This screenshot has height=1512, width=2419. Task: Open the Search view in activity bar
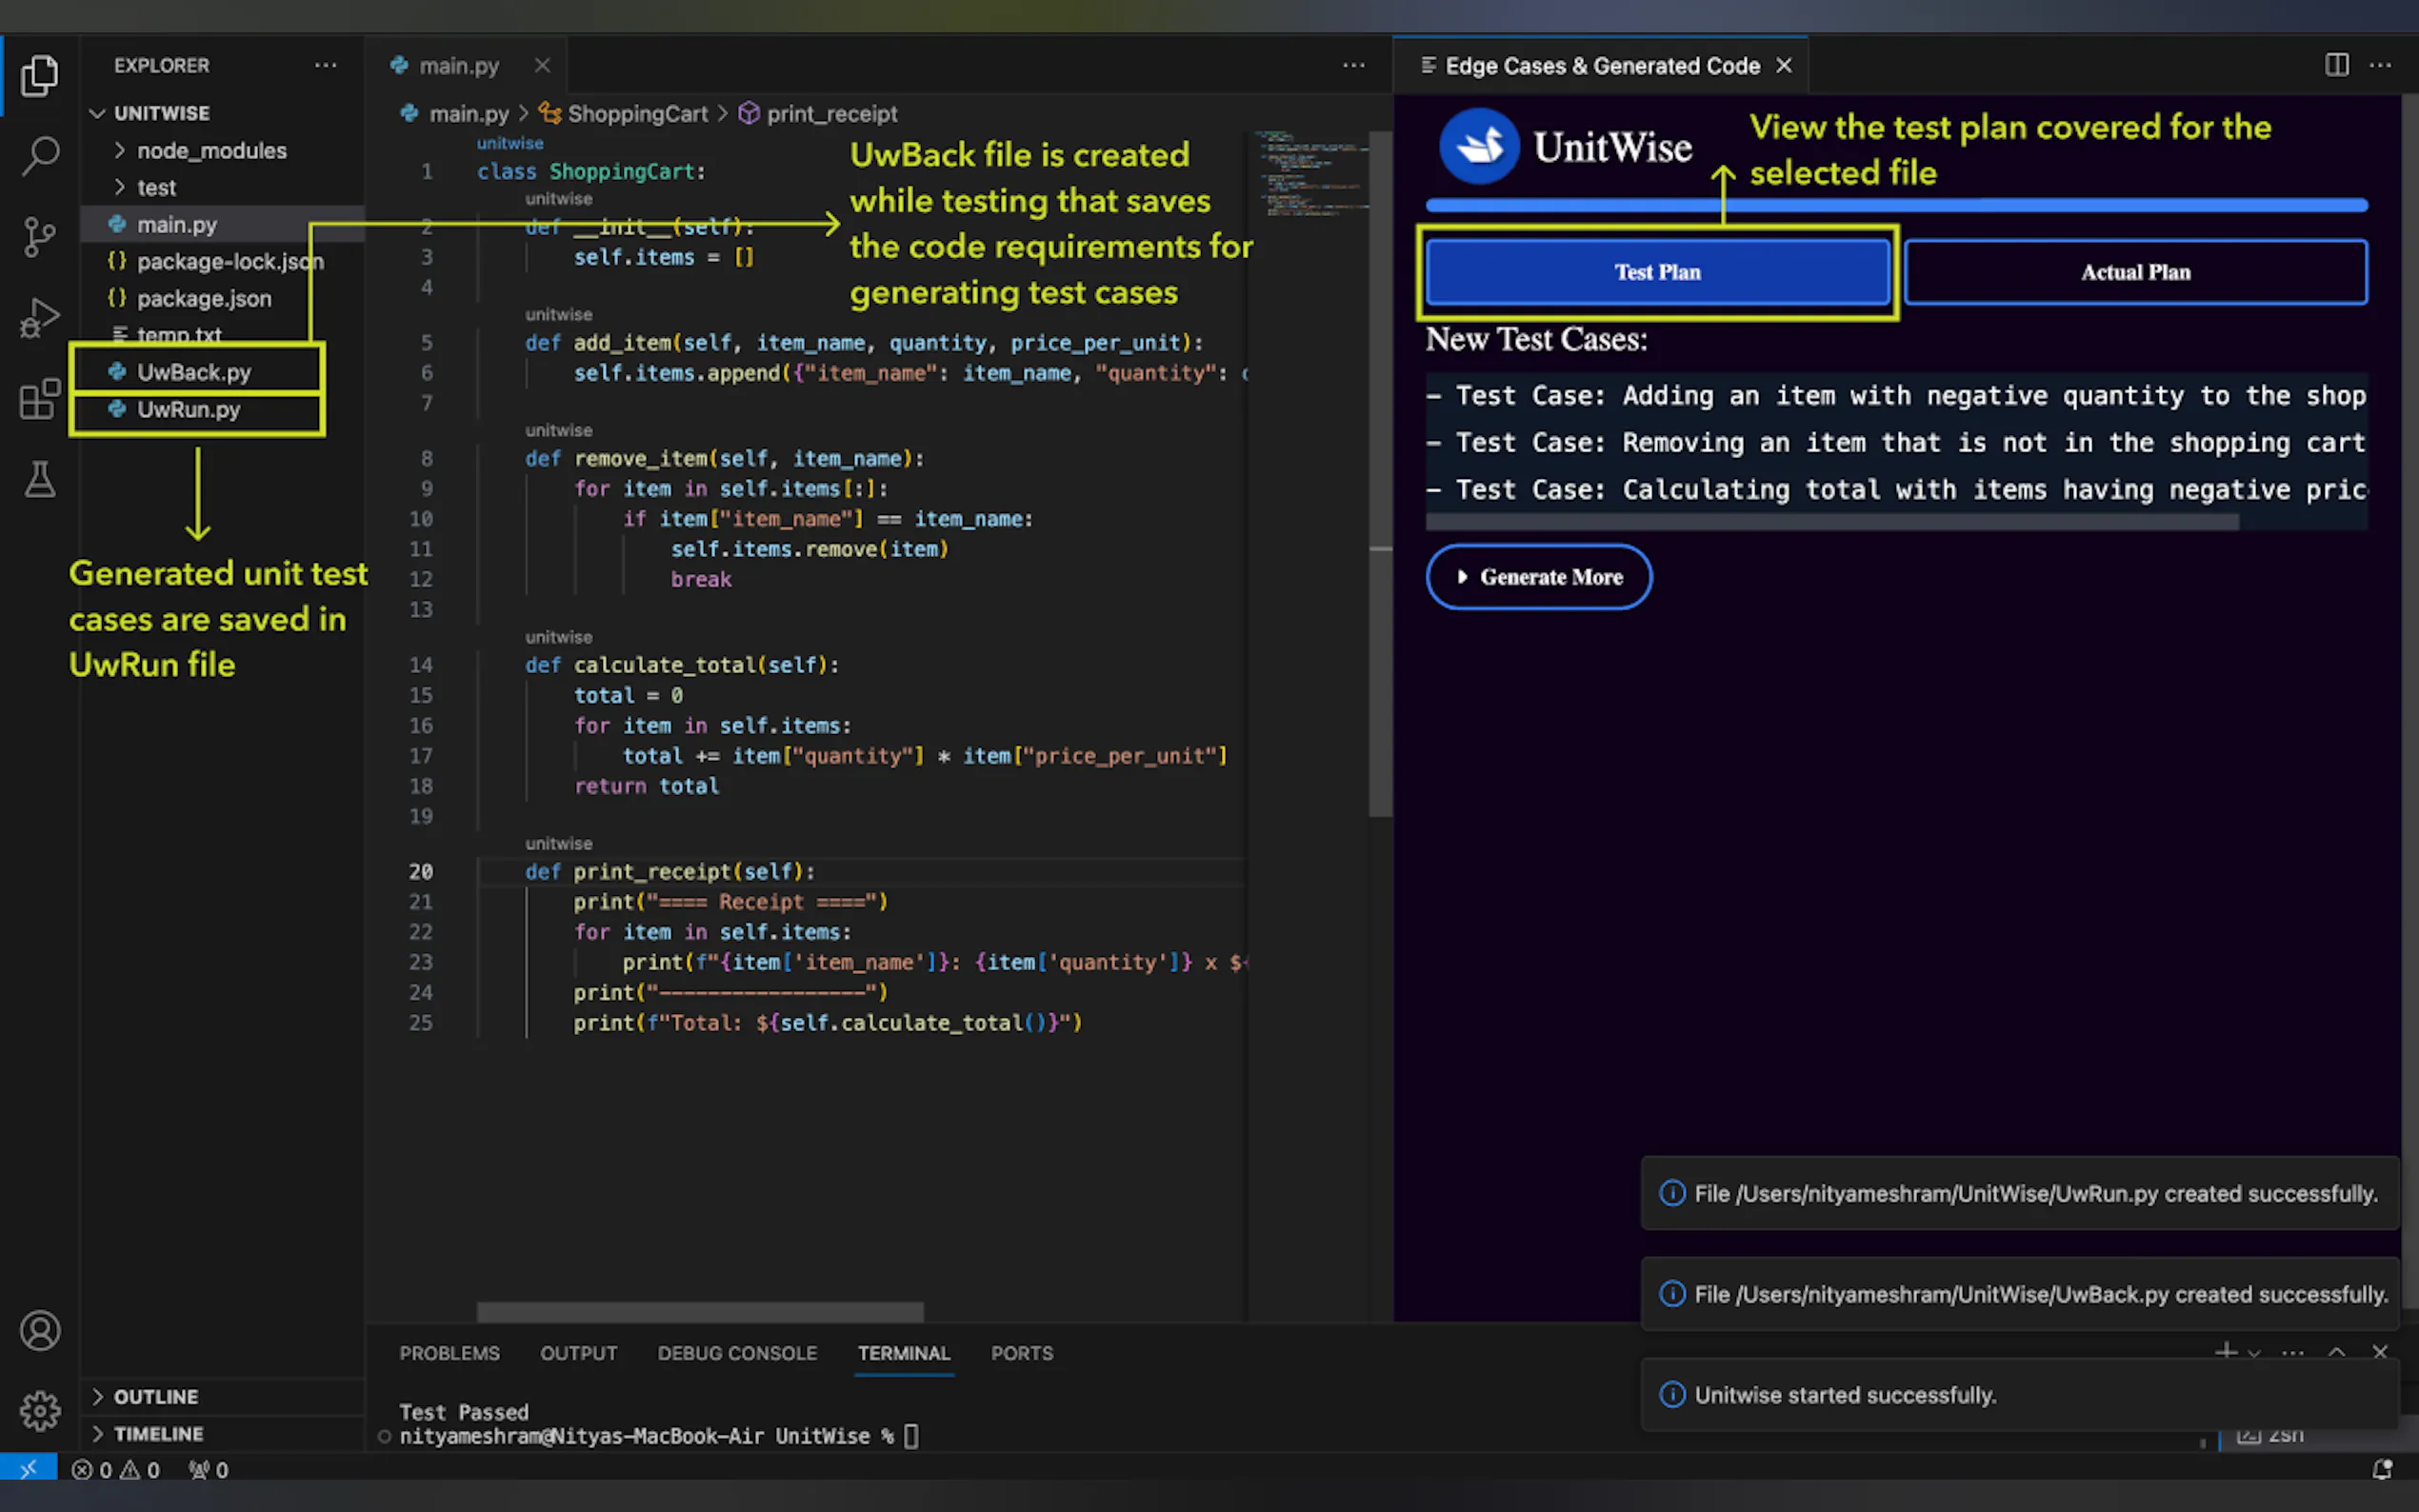[x=40, y=156]
